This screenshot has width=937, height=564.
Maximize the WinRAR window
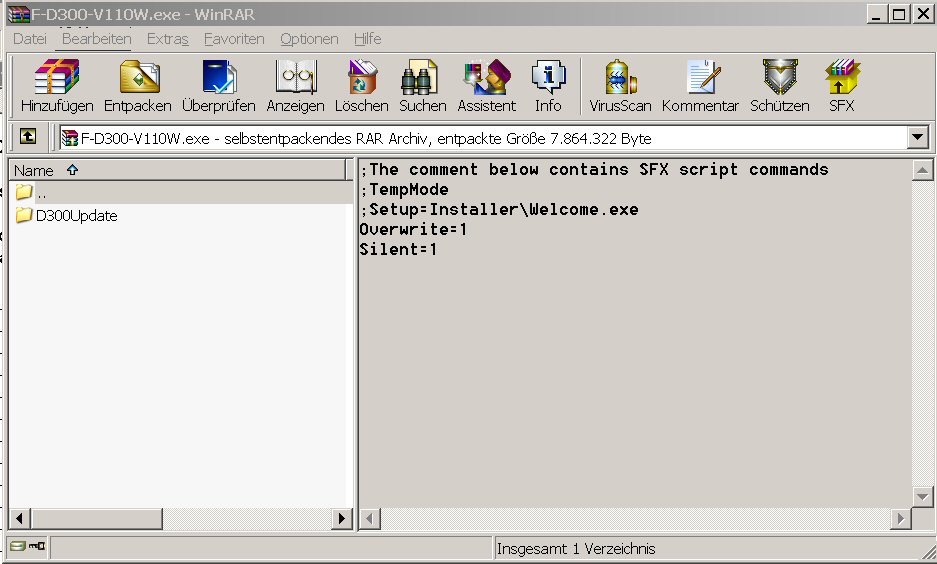tap(899, 14)
